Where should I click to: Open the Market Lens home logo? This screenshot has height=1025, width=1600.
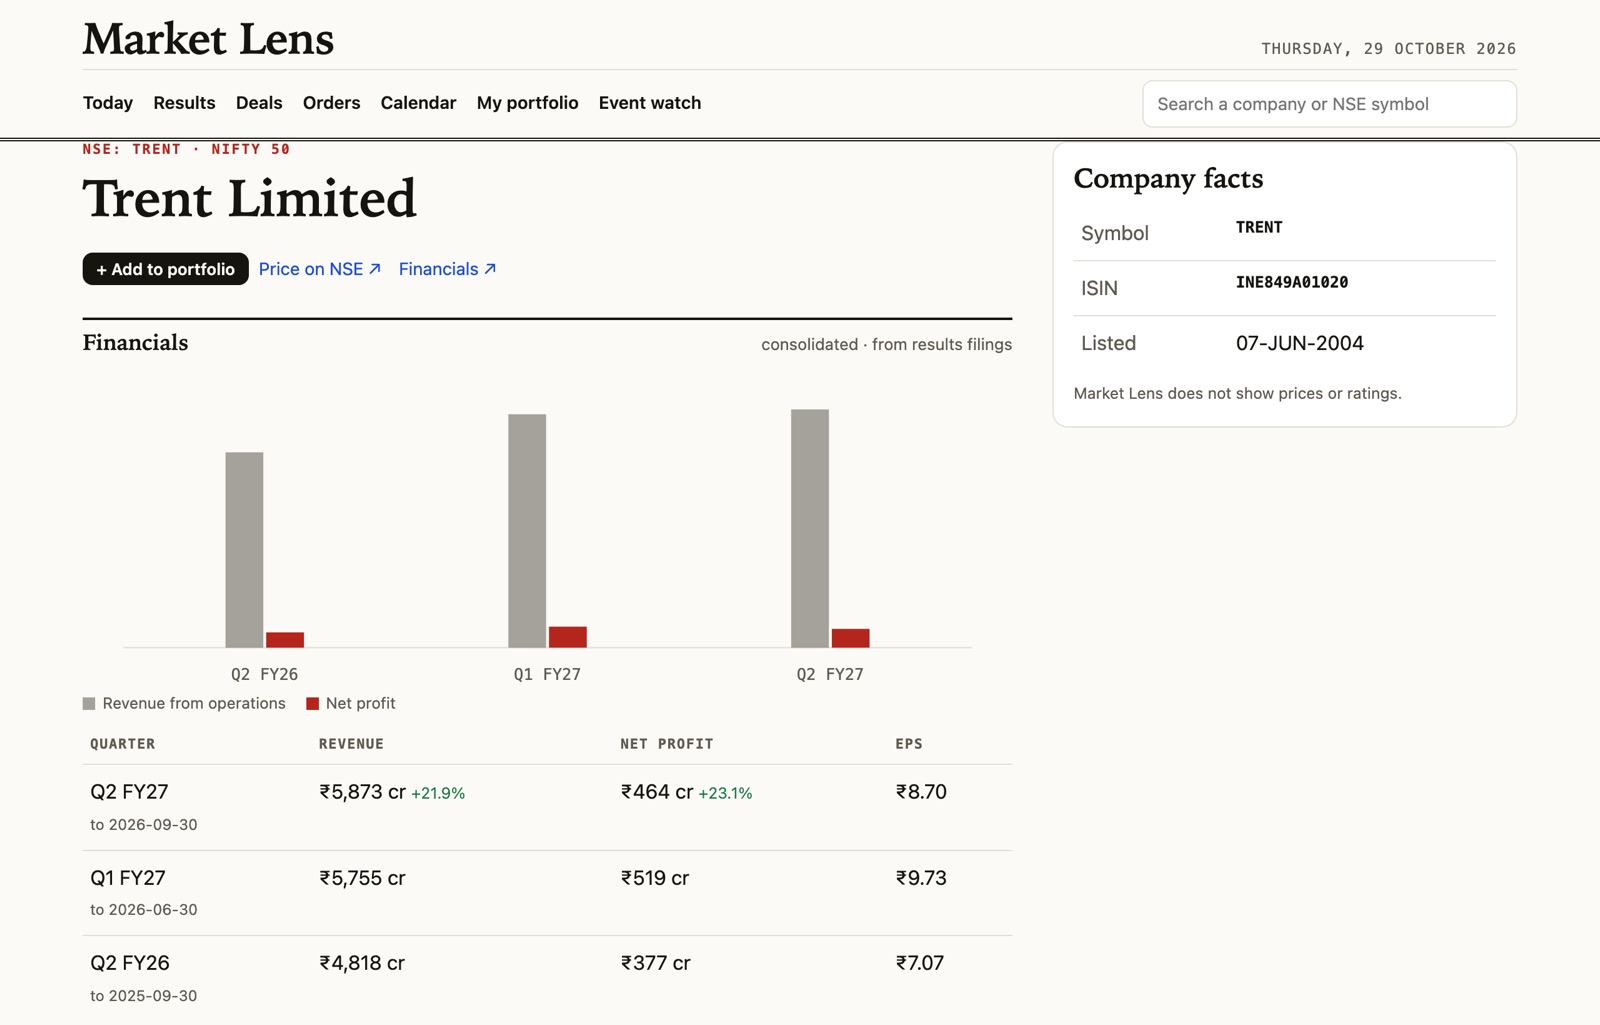(x=208, y=39)
